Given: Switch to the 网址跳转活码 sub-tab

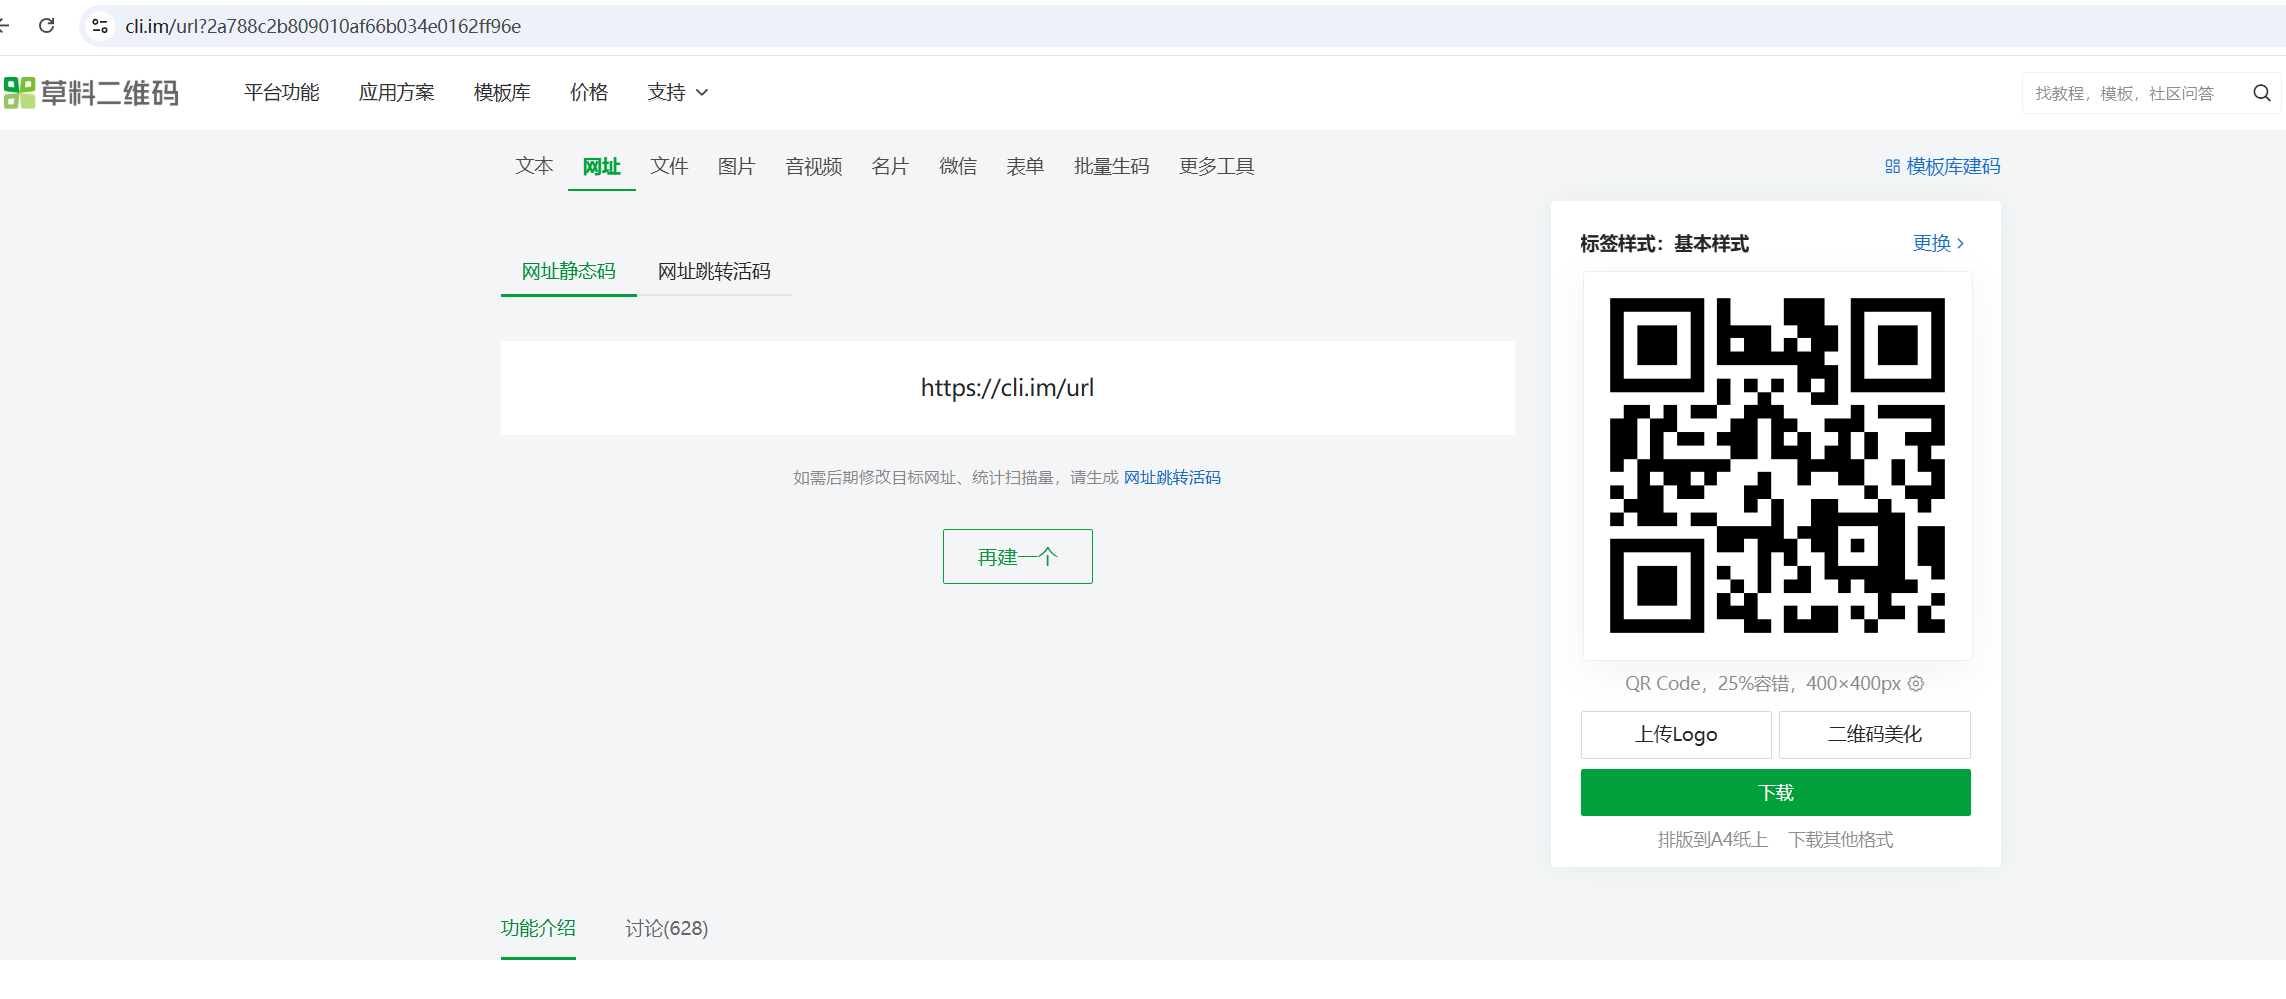Looking at the screenshot, I should [x=714, y=271].
